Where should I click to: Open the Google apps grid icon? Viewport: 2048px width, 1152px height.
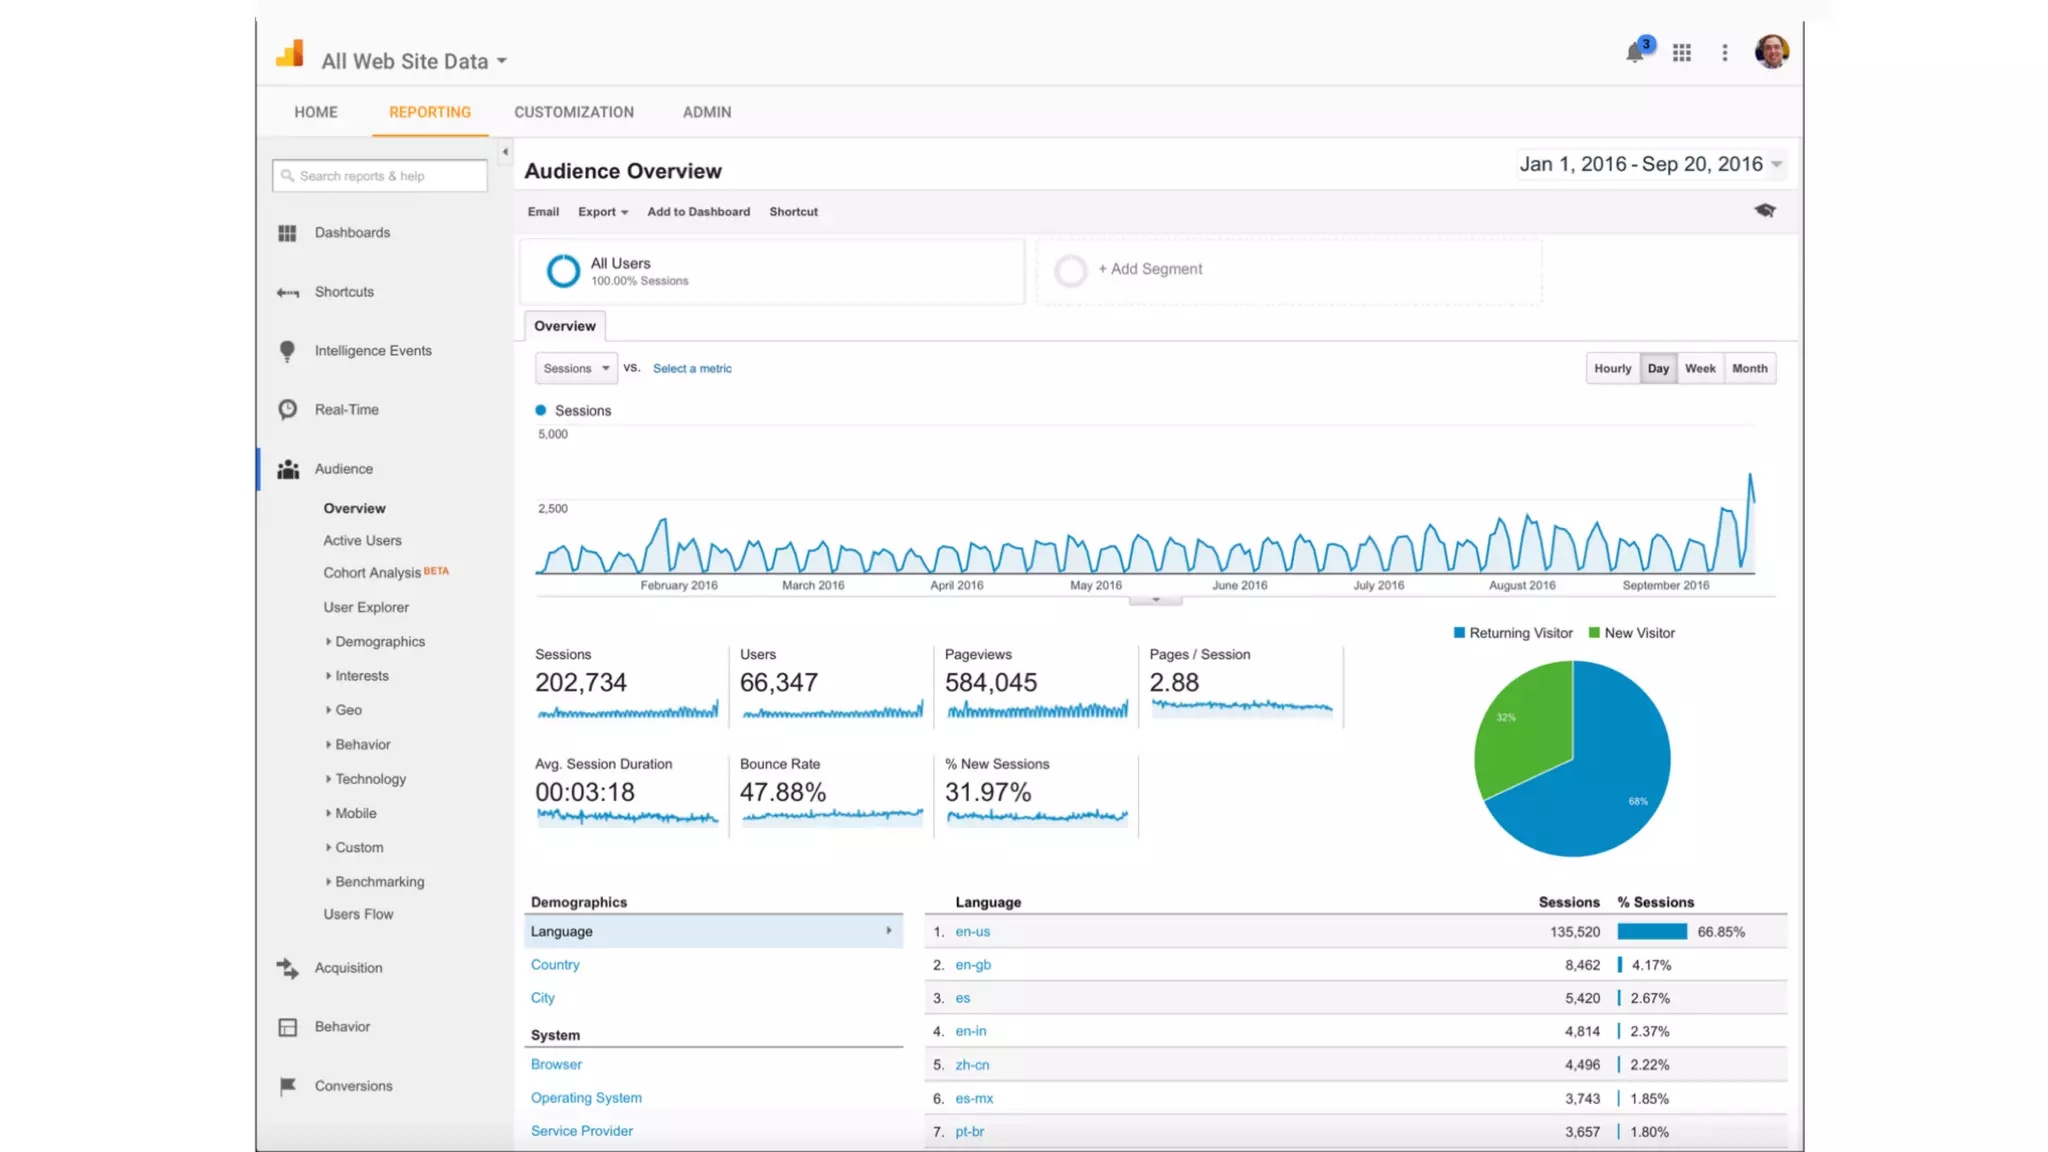(1682, 53)
